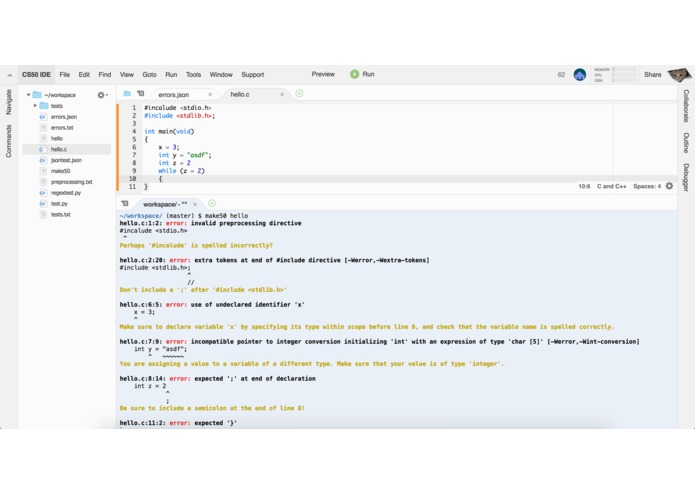Open the Edit menu
This screenshot has height=494, width=695.
tap(84, 75)
